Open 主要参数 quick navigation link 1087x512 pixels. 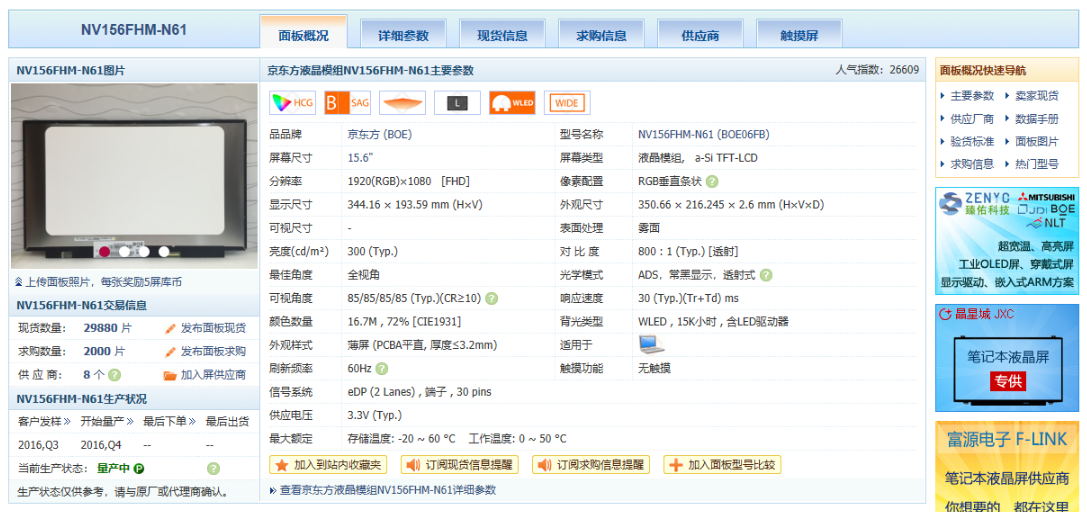click(x=972, y=96)
